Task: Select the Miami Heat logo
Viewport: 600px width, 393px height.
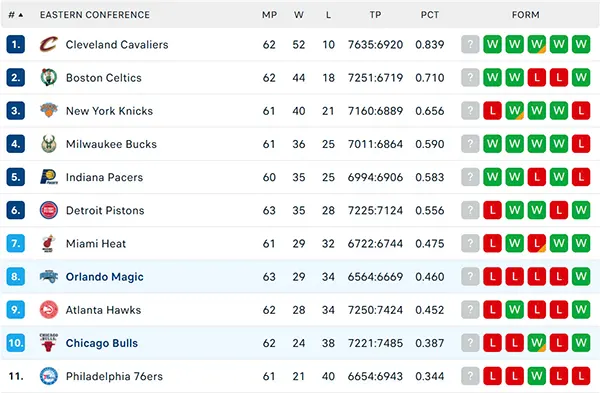Action: [x=49, y=243]
